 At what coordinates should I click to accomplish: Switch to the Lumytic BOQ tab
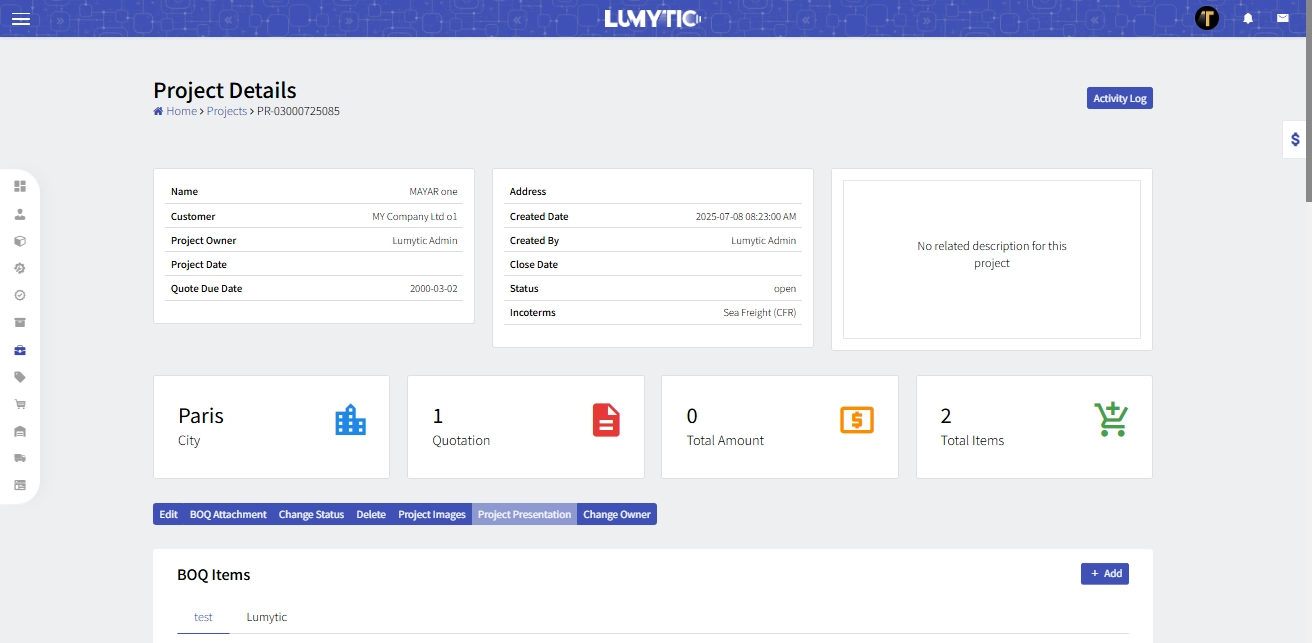[x=266, y=617]
